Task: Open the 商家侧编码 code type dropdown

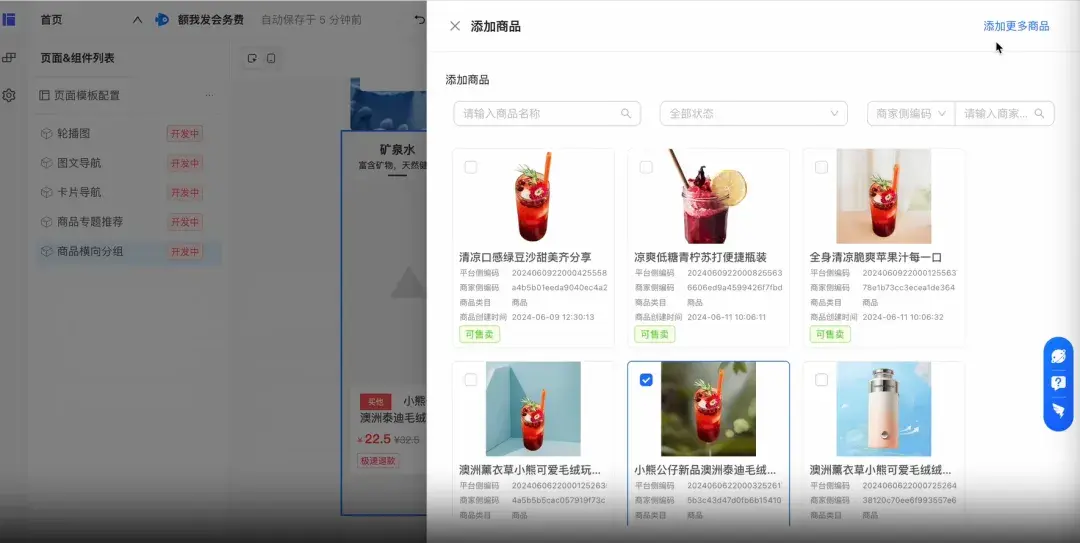Action: tap(911, 113)
